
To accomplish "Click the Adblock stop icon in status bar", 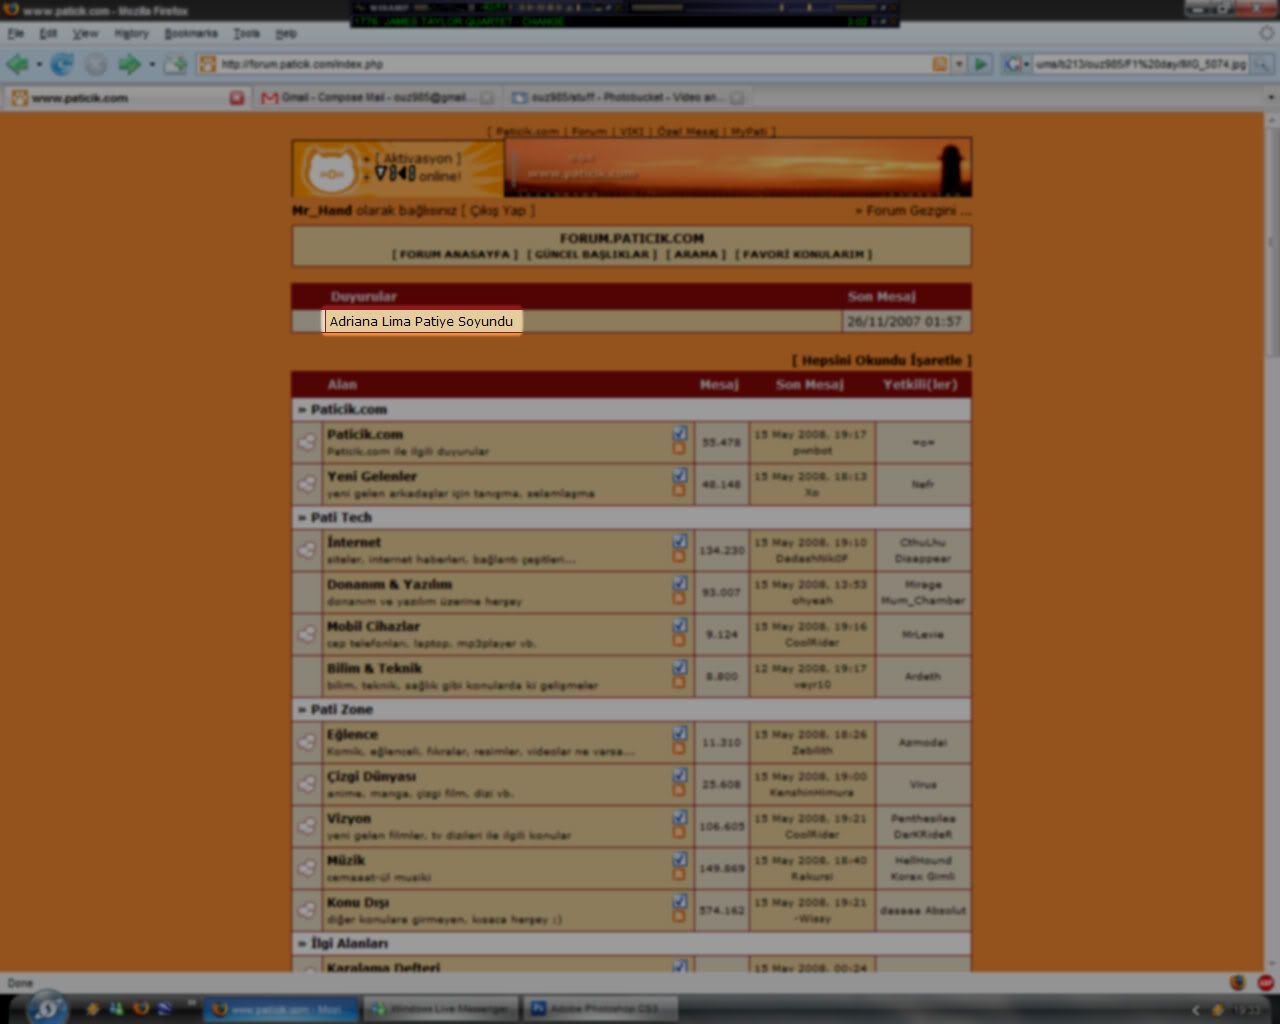I will pos(1265,983).
